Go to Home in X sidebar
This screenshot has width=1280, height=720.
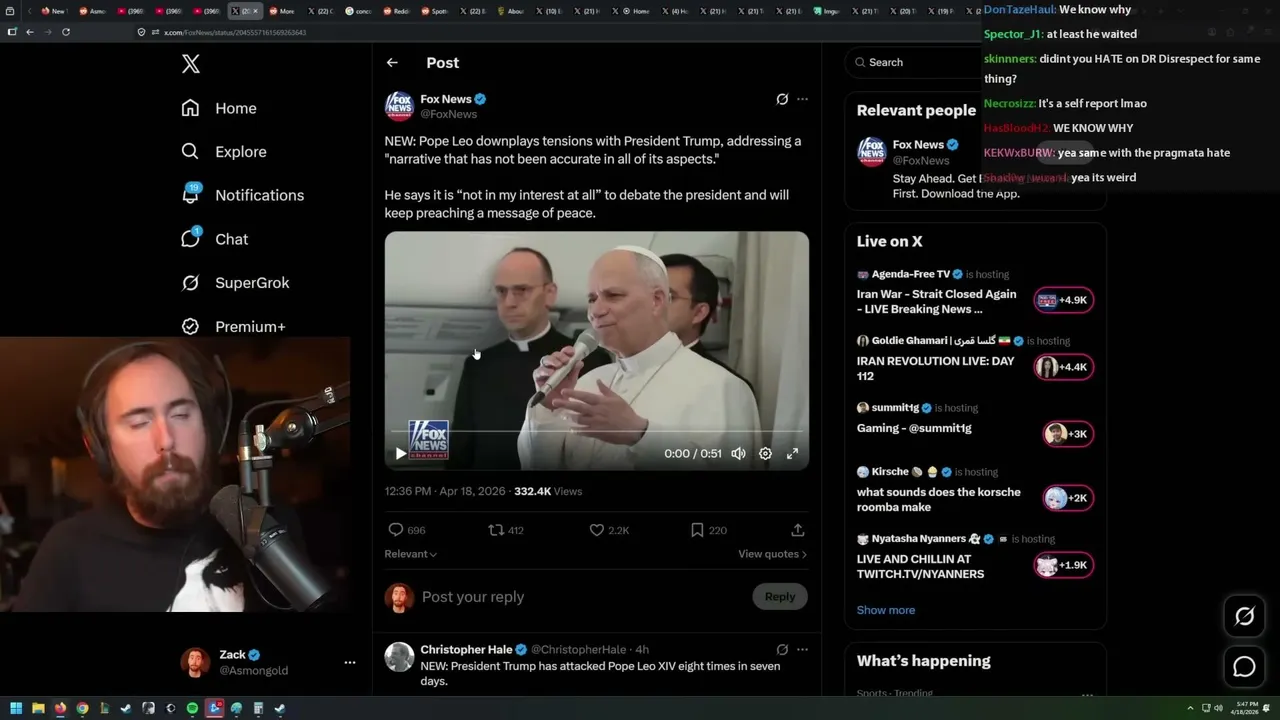point(218,108)
